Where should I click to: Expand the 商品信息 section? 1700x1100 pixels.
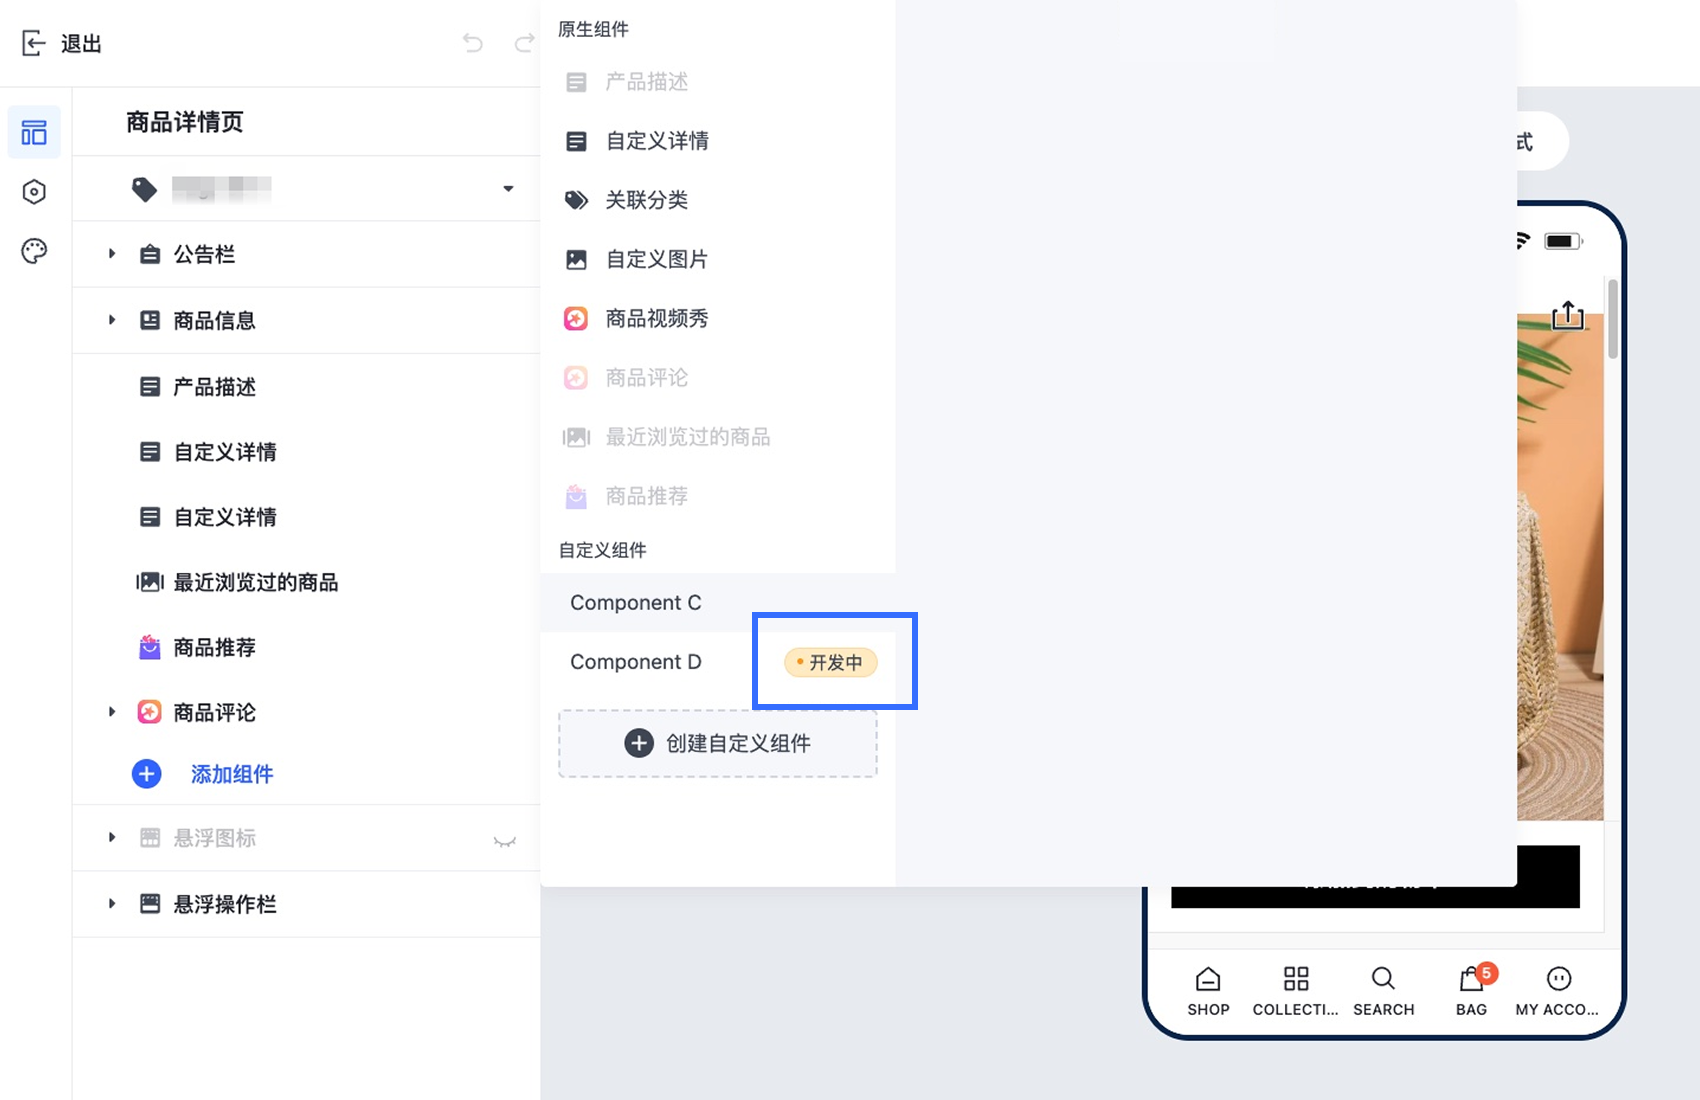(x=111, y=320)
